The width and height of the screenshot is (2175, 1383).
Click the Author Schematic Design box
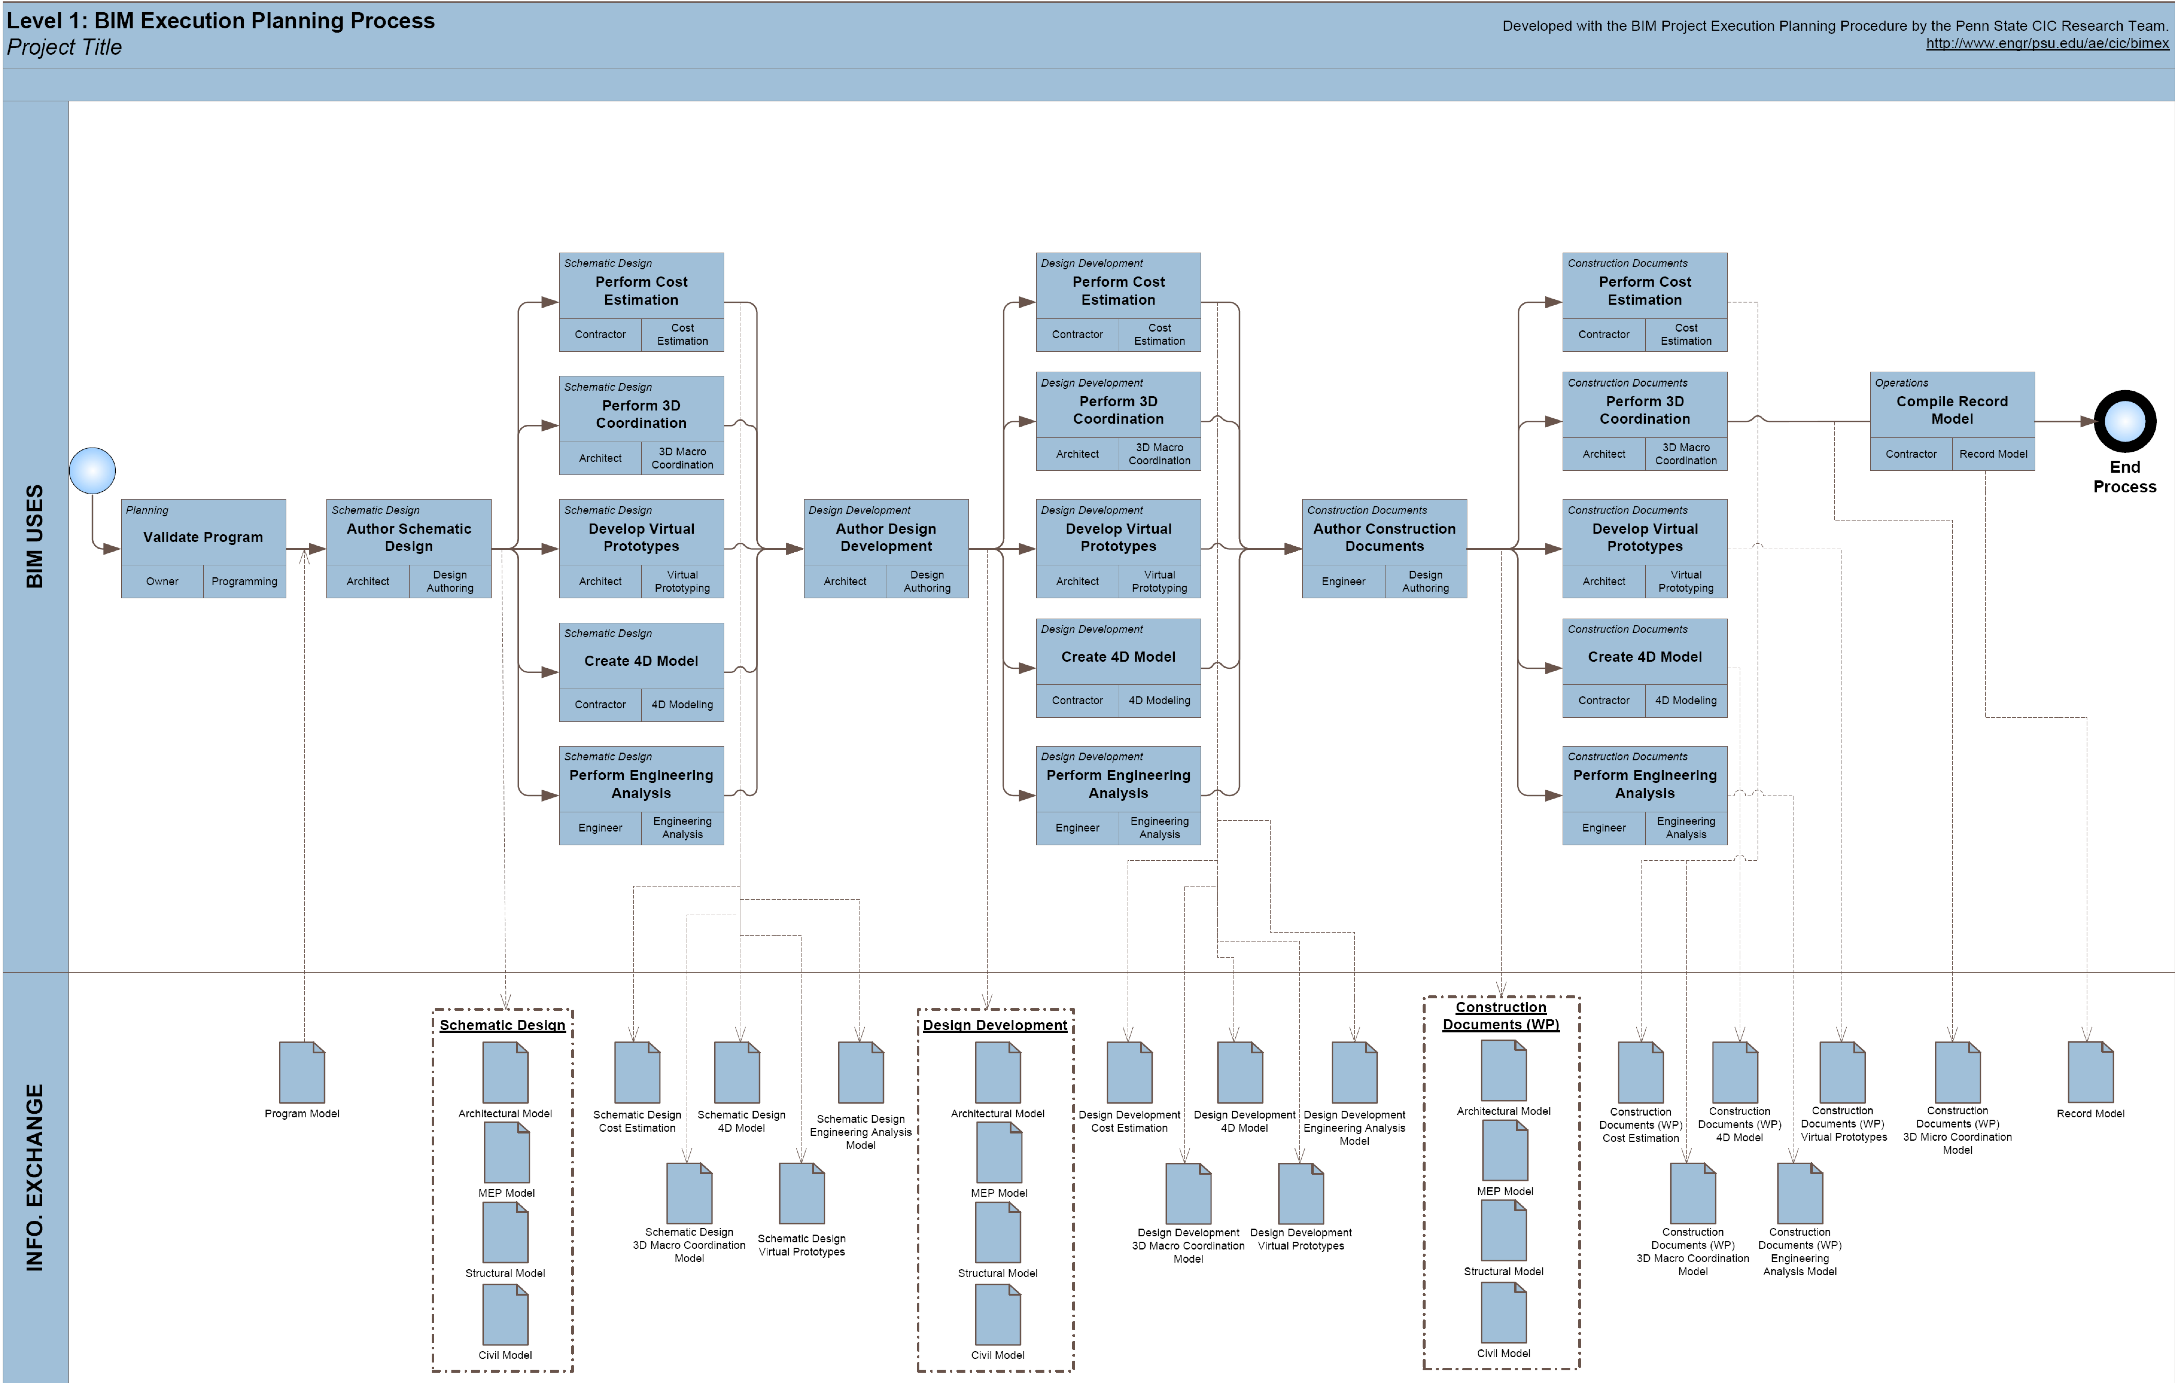tap(409, 537)
